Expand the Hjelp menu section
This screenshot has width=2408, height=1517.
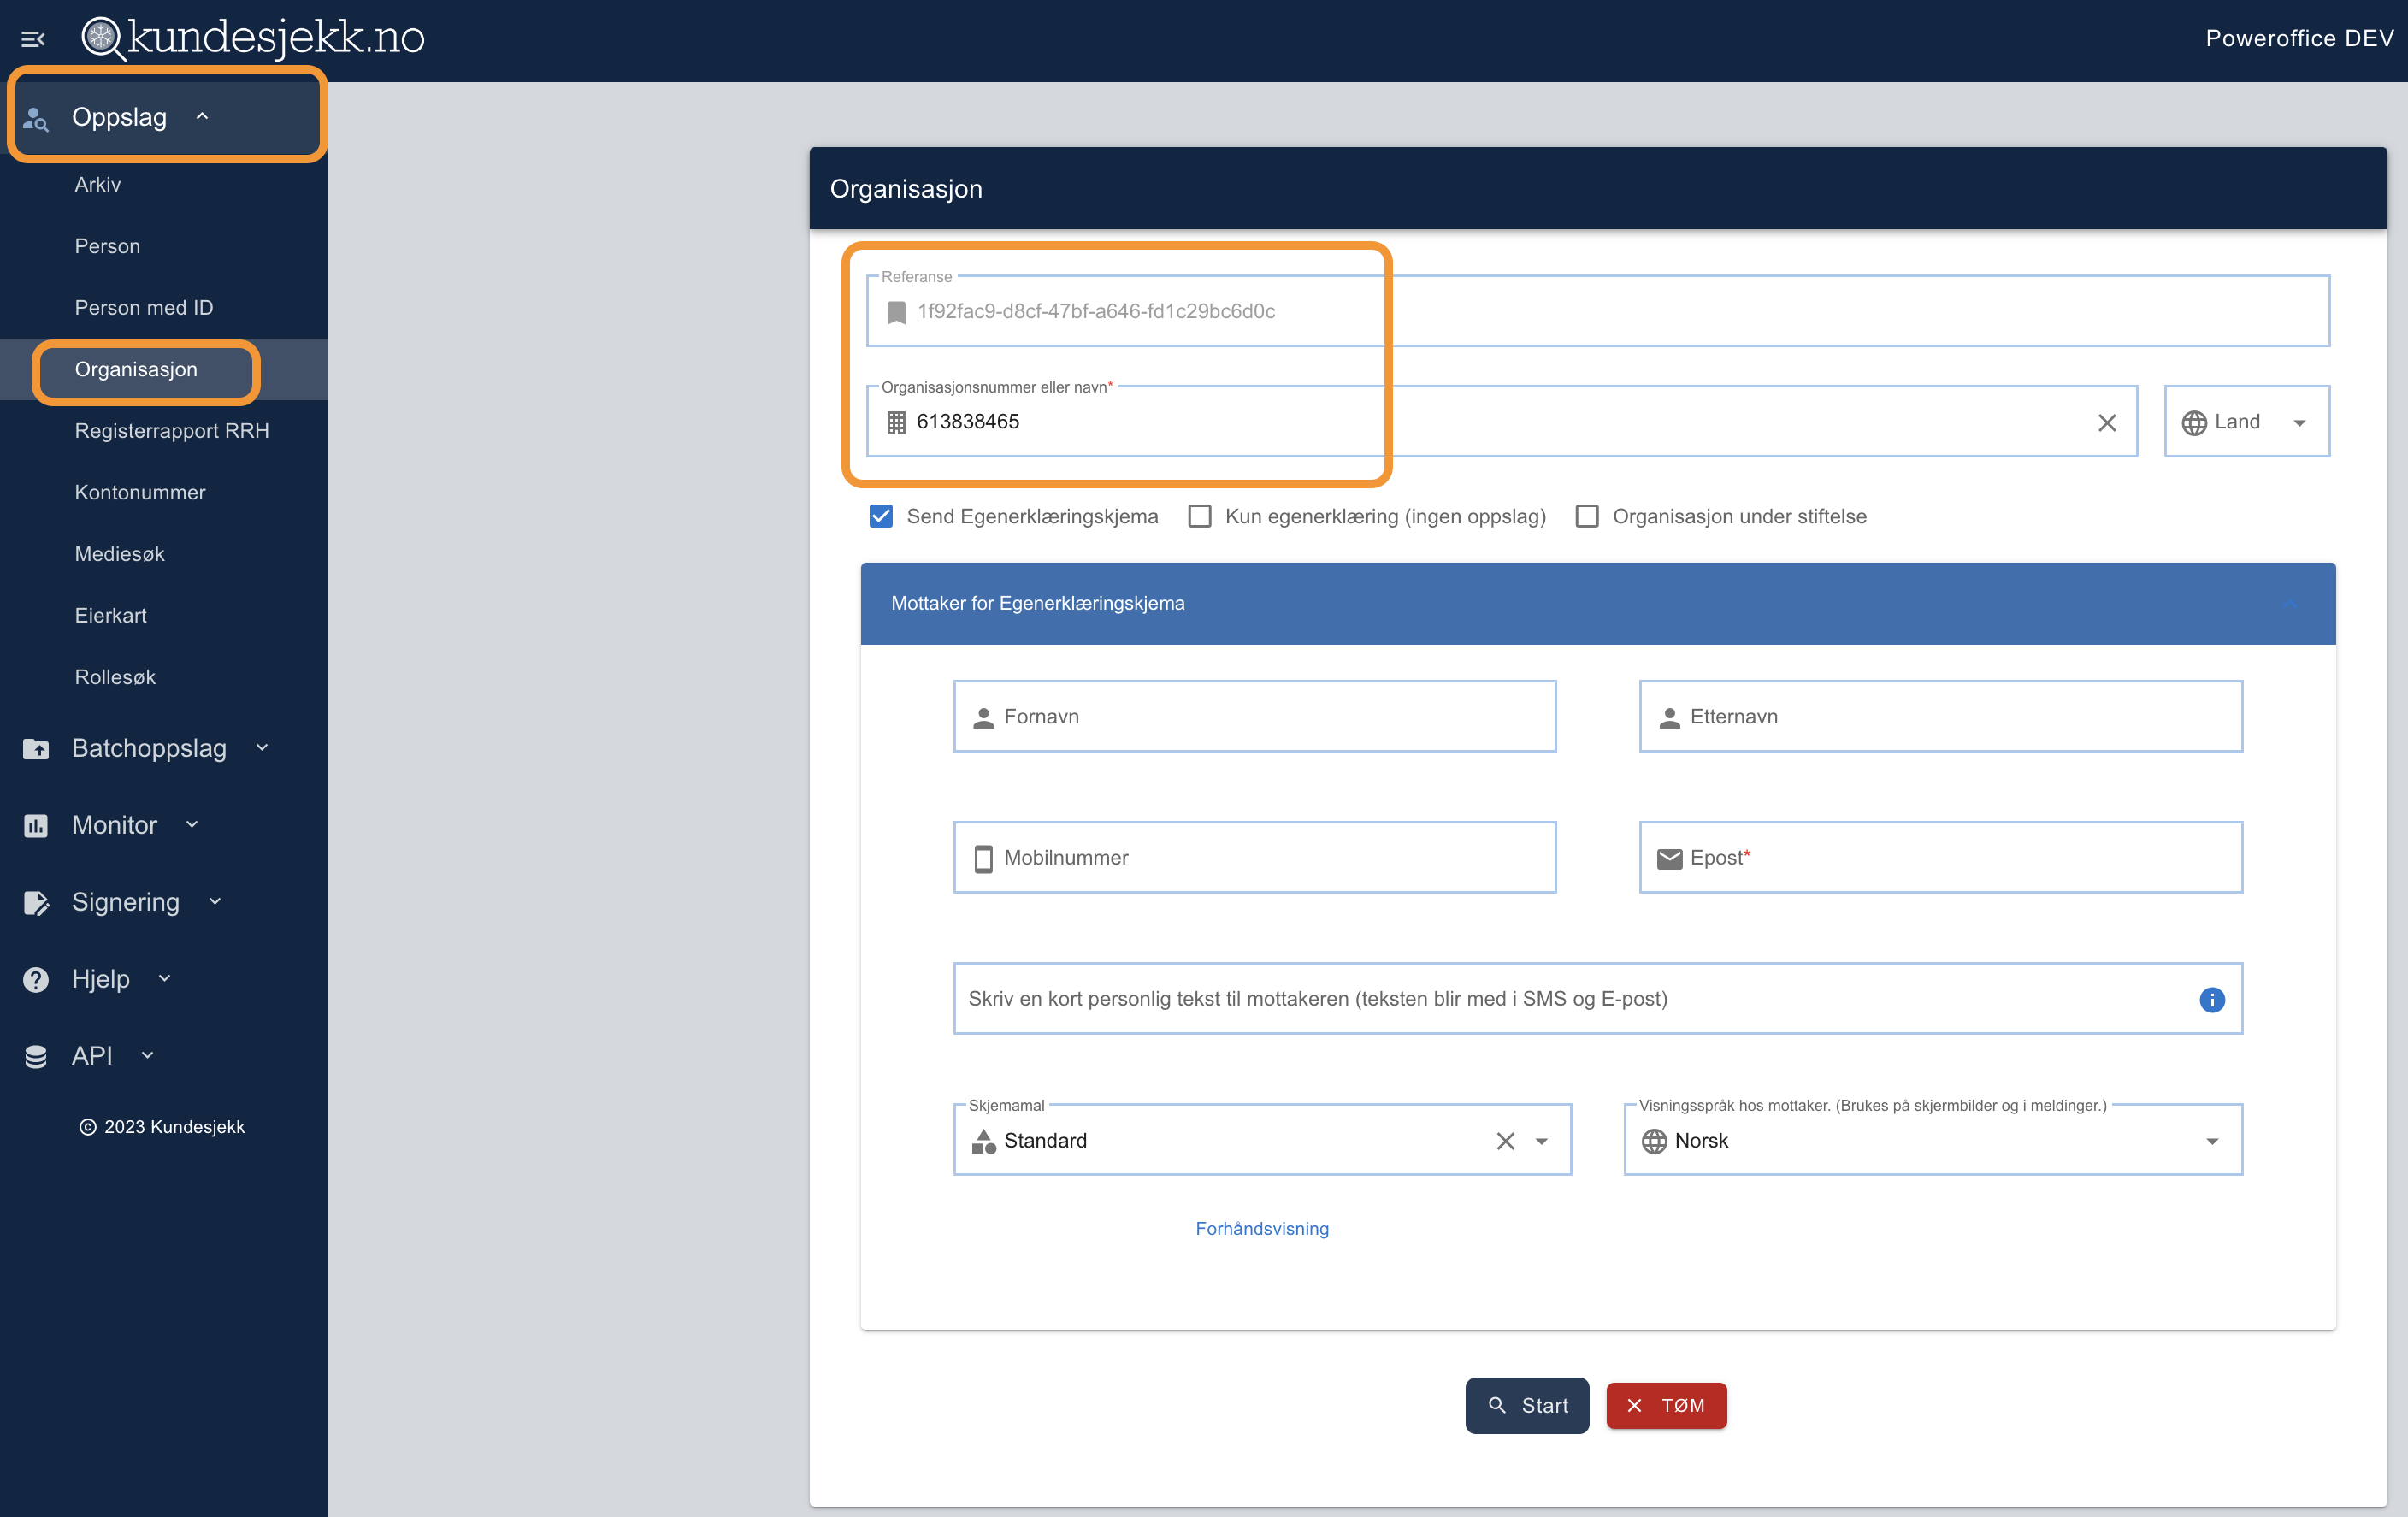pos(165,978)
